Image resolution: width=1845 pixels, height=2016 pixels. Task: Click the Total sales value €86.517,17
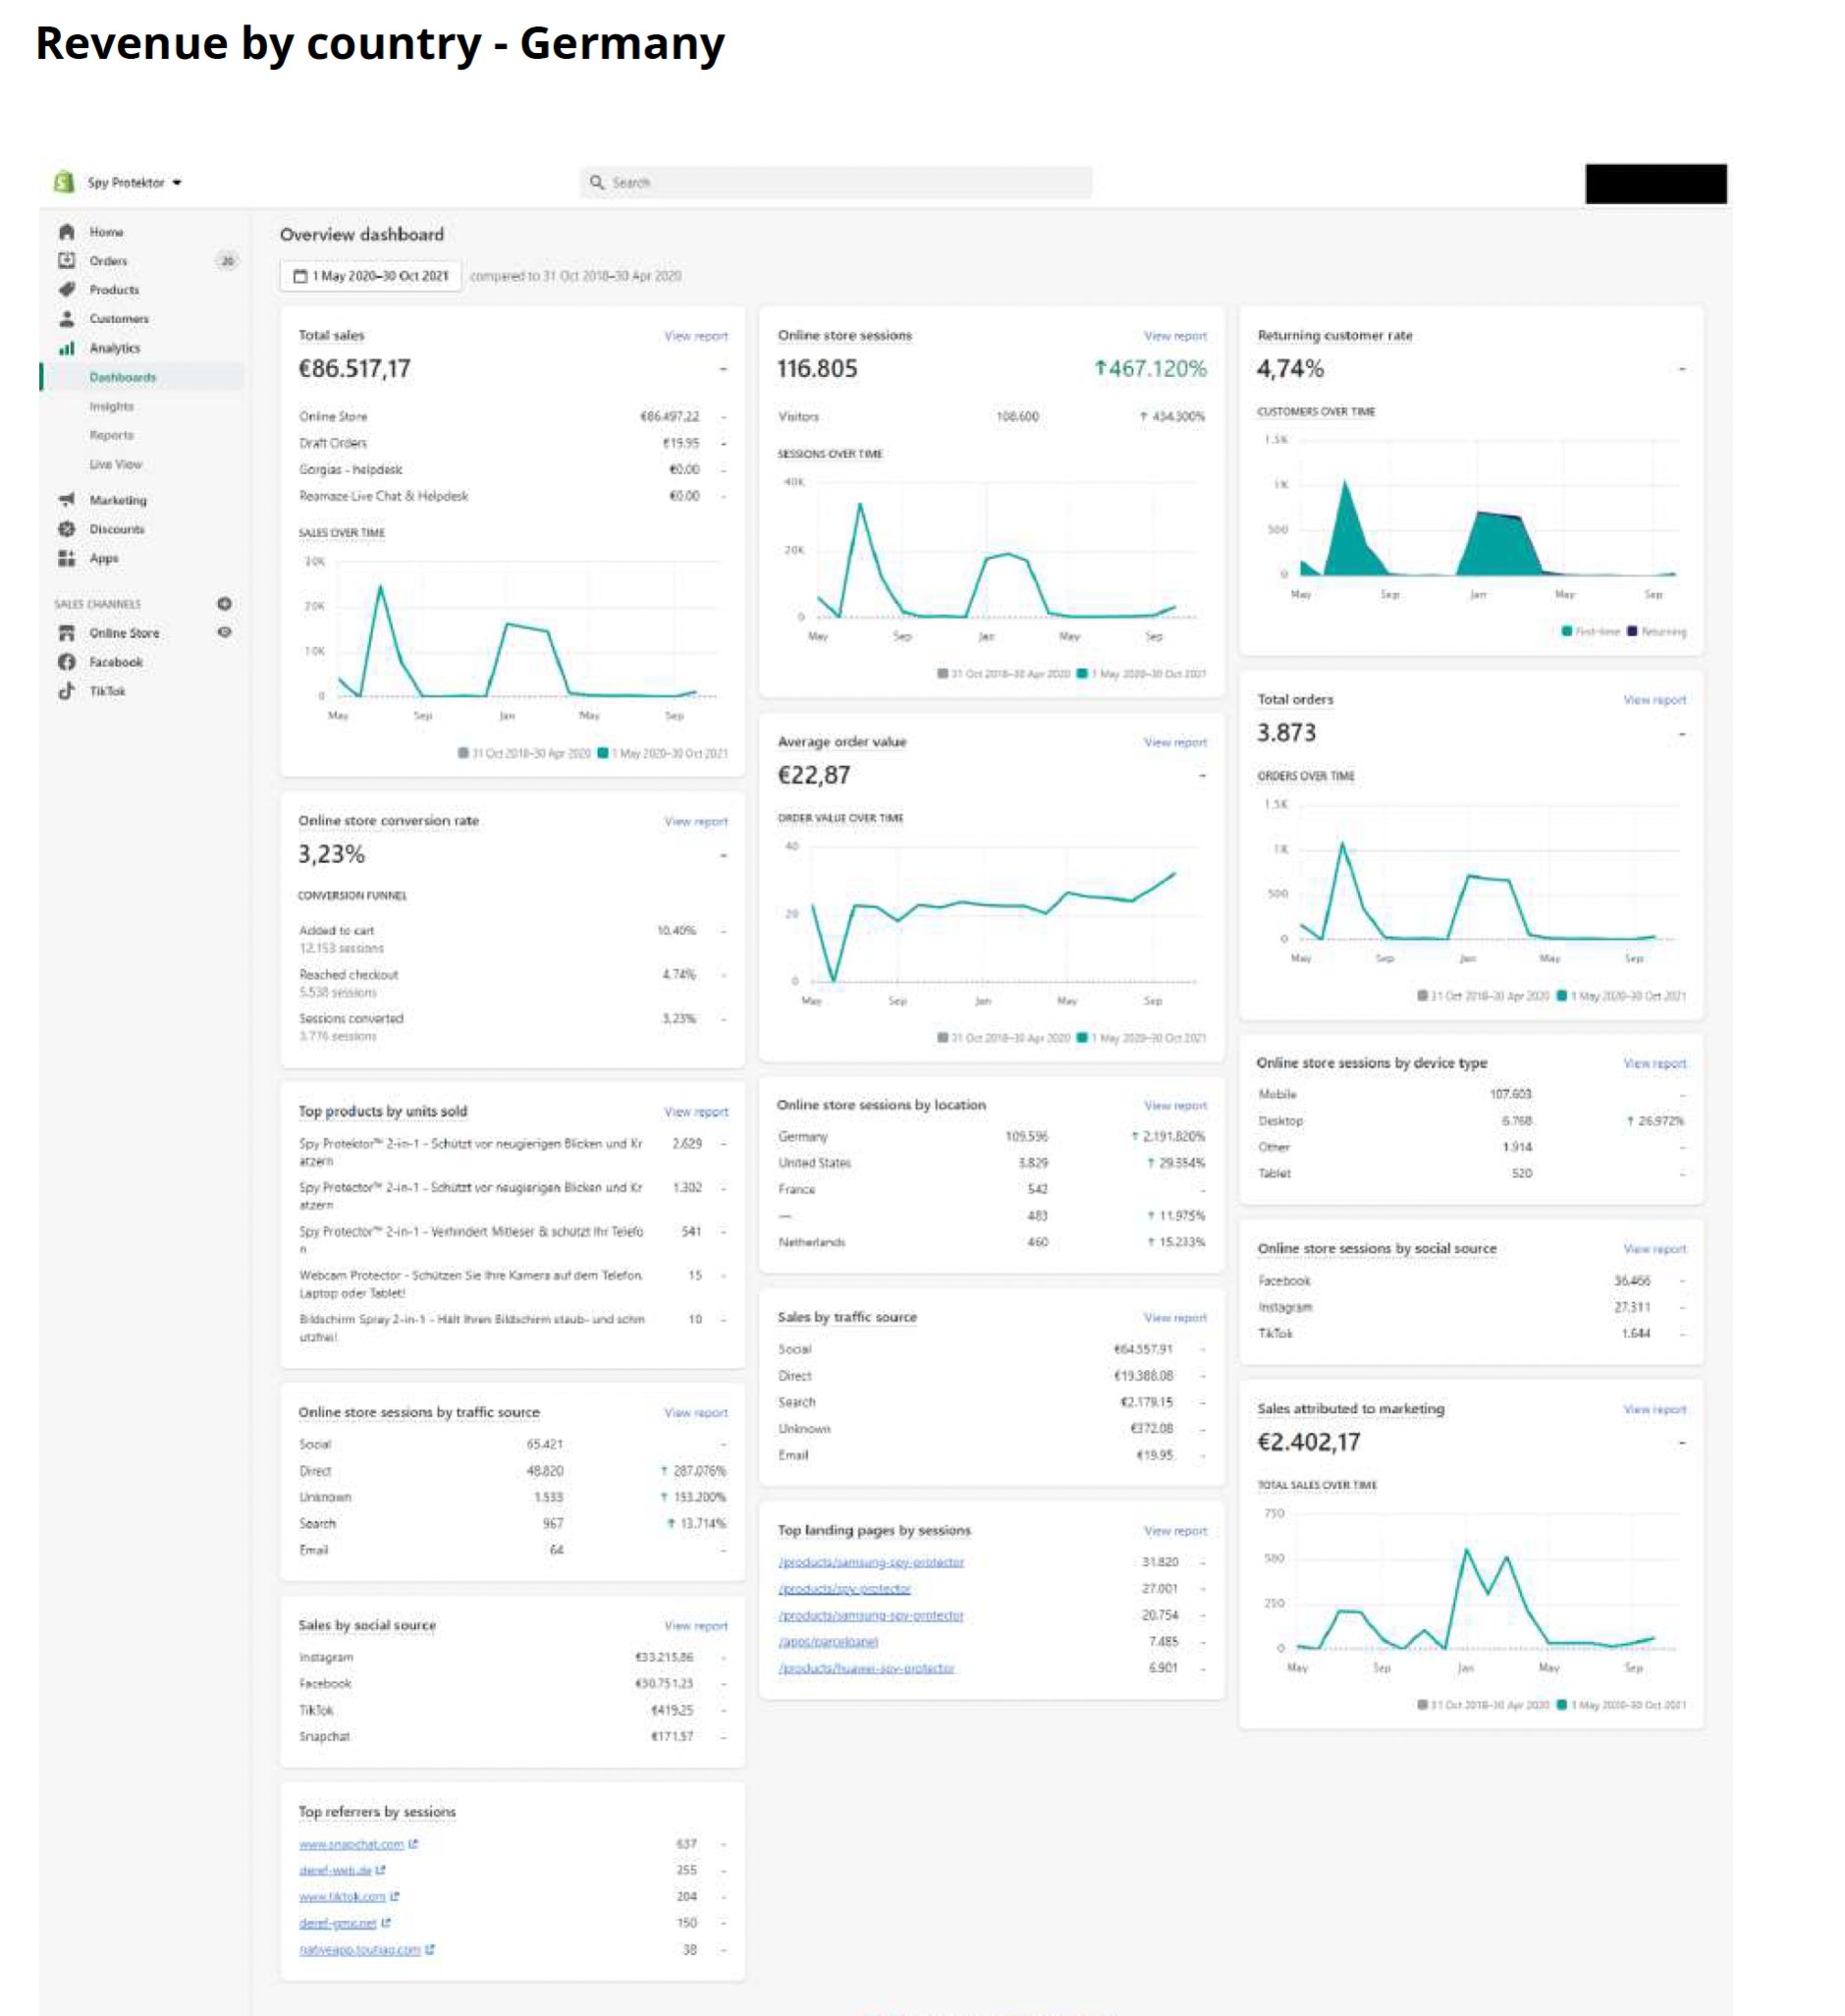click(355, 369)
